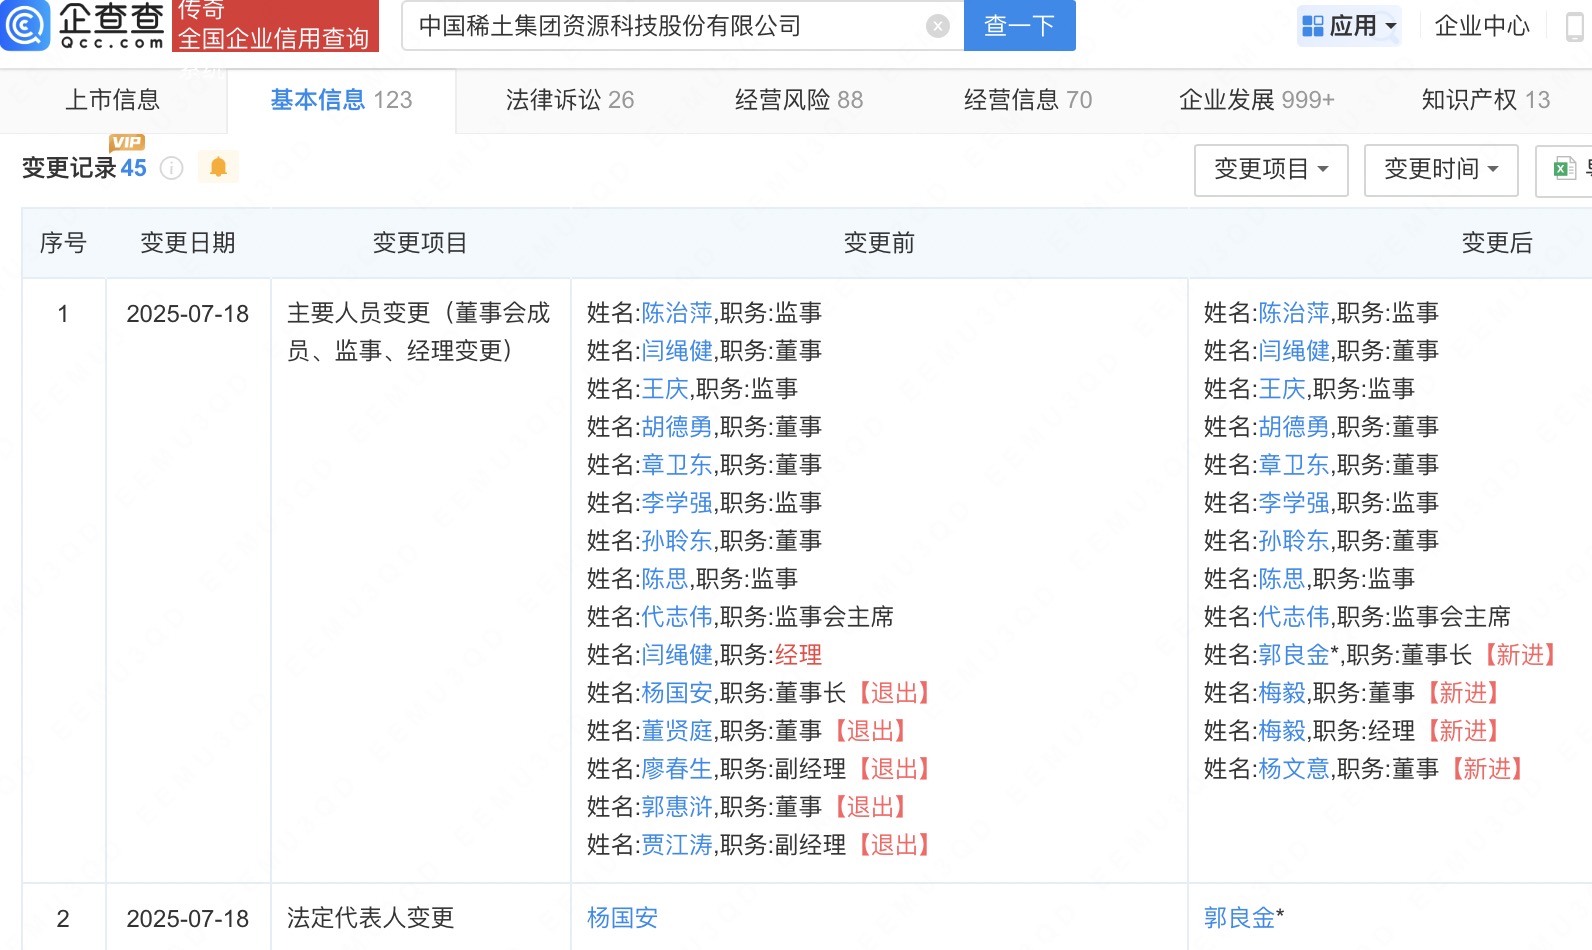This screenshot has width=1592, height=950.
Task: Click 陈思 link in 变更前 column
Action: (x=665, y=579)
